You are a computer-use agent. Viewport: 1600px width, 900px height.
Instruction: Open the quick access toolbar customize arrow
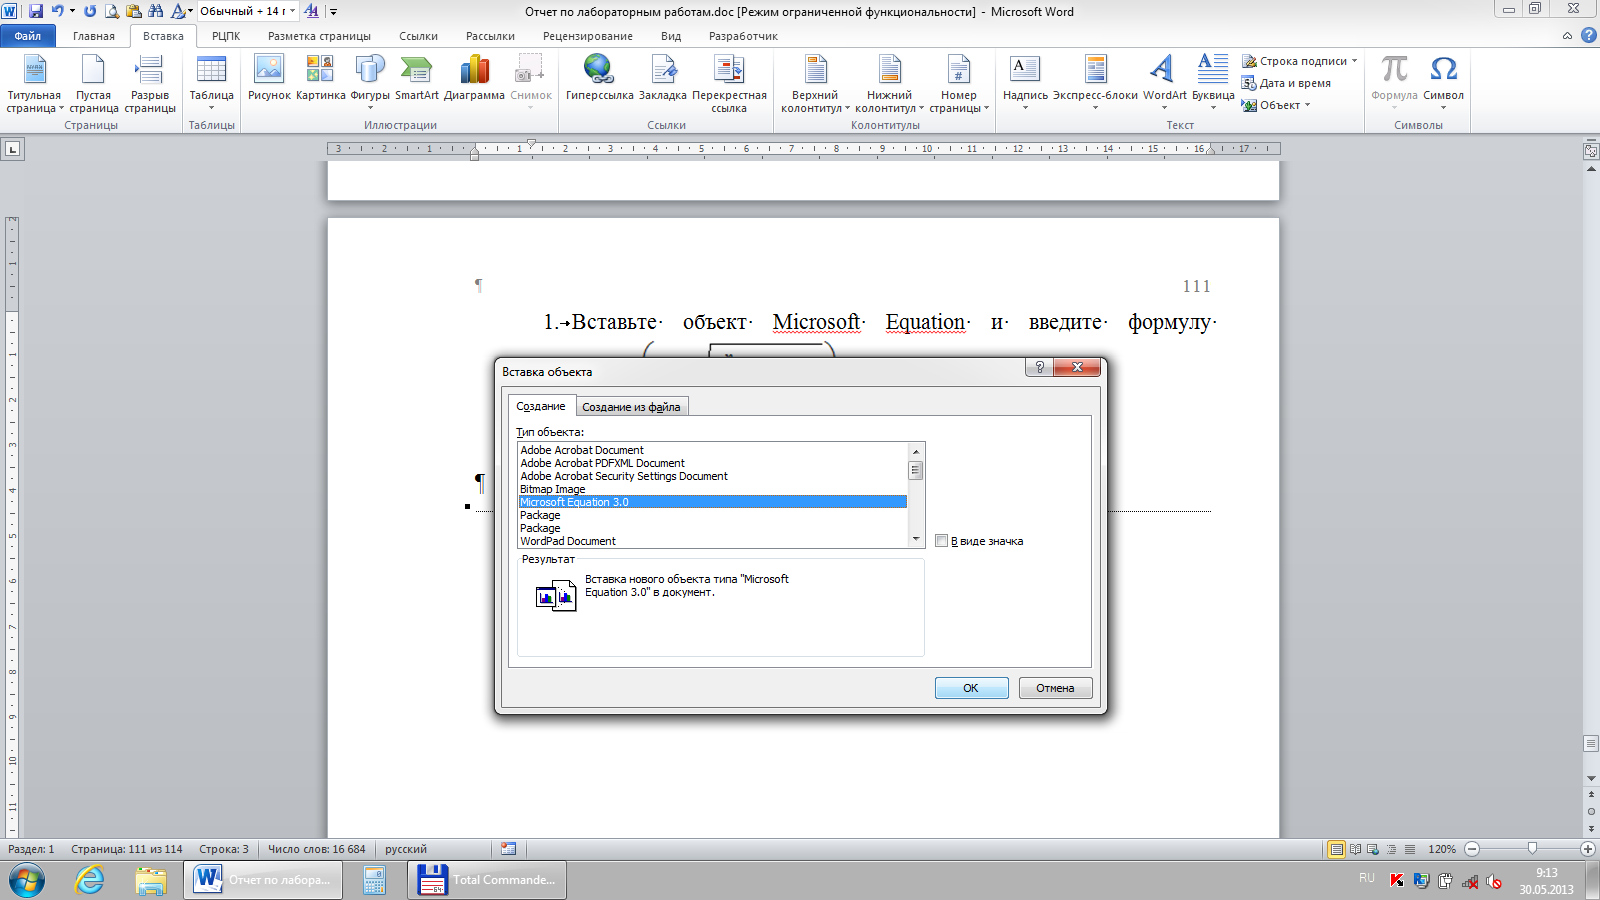click(x=333, y=12)
